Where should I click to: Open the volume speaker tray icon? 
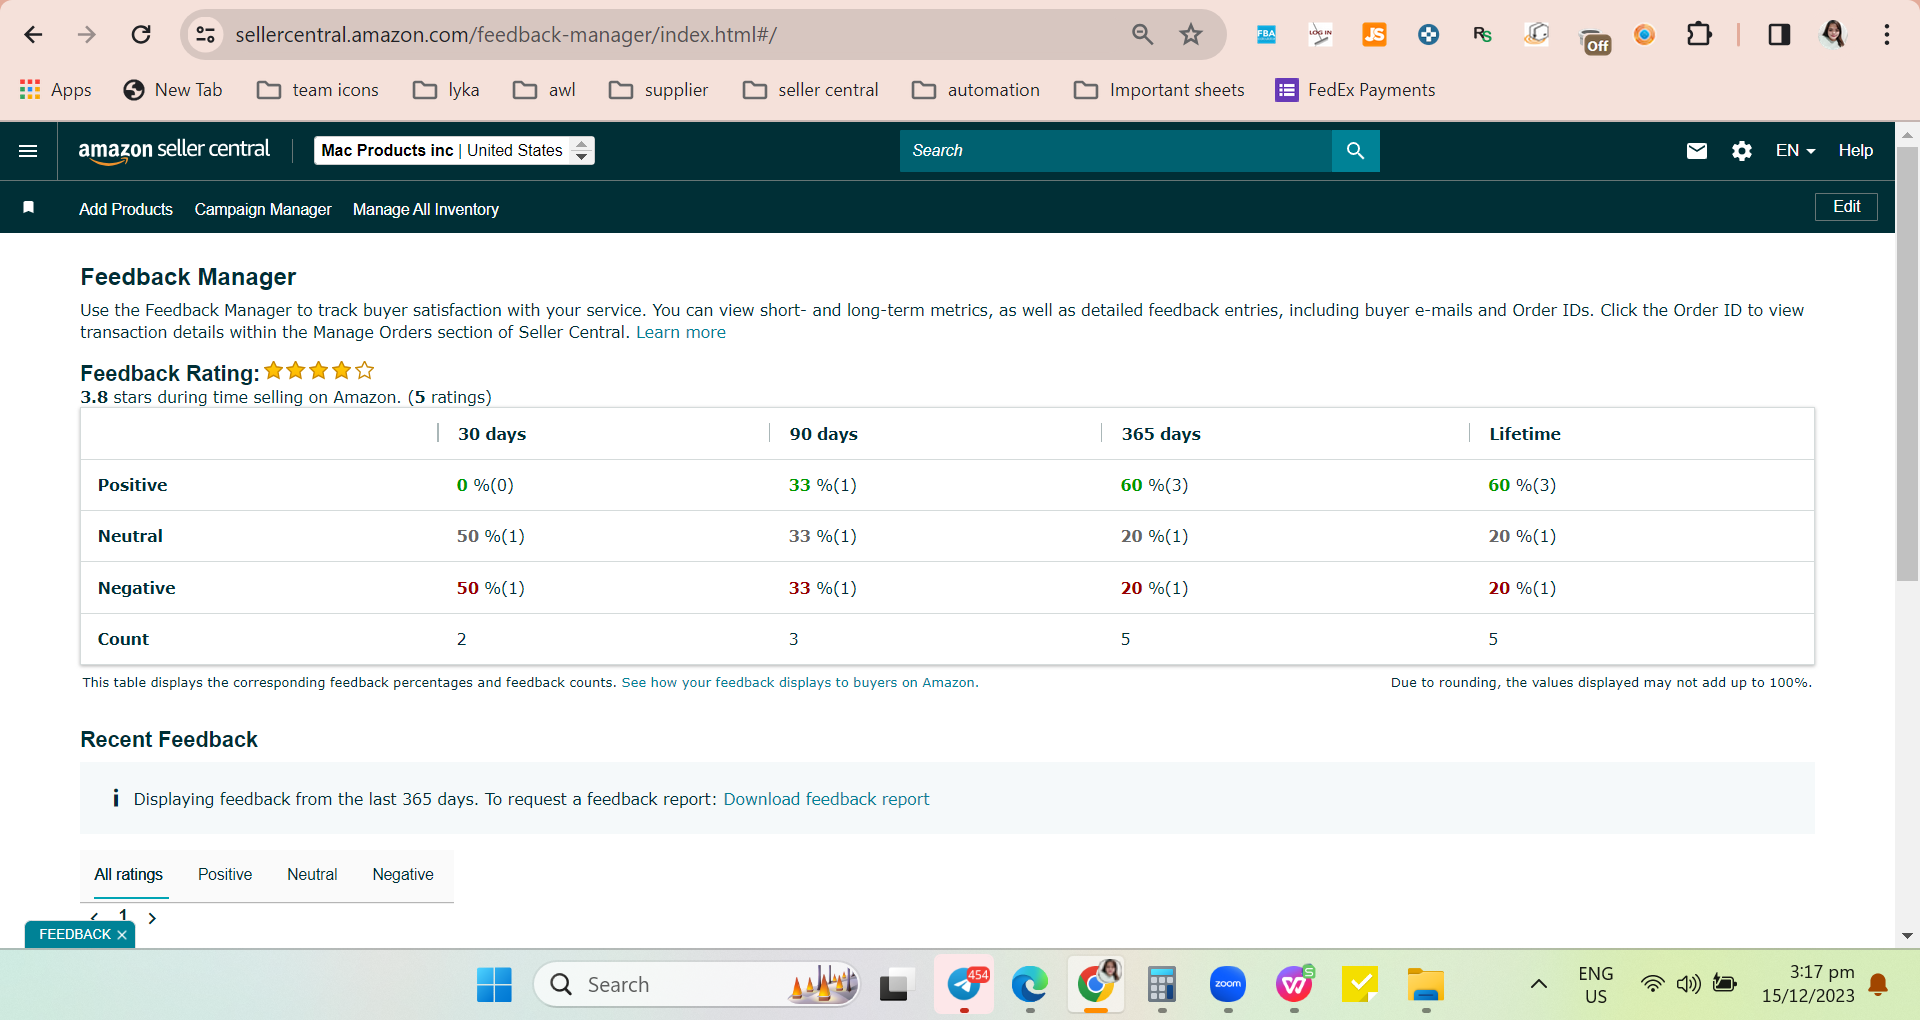[1688, 985]
